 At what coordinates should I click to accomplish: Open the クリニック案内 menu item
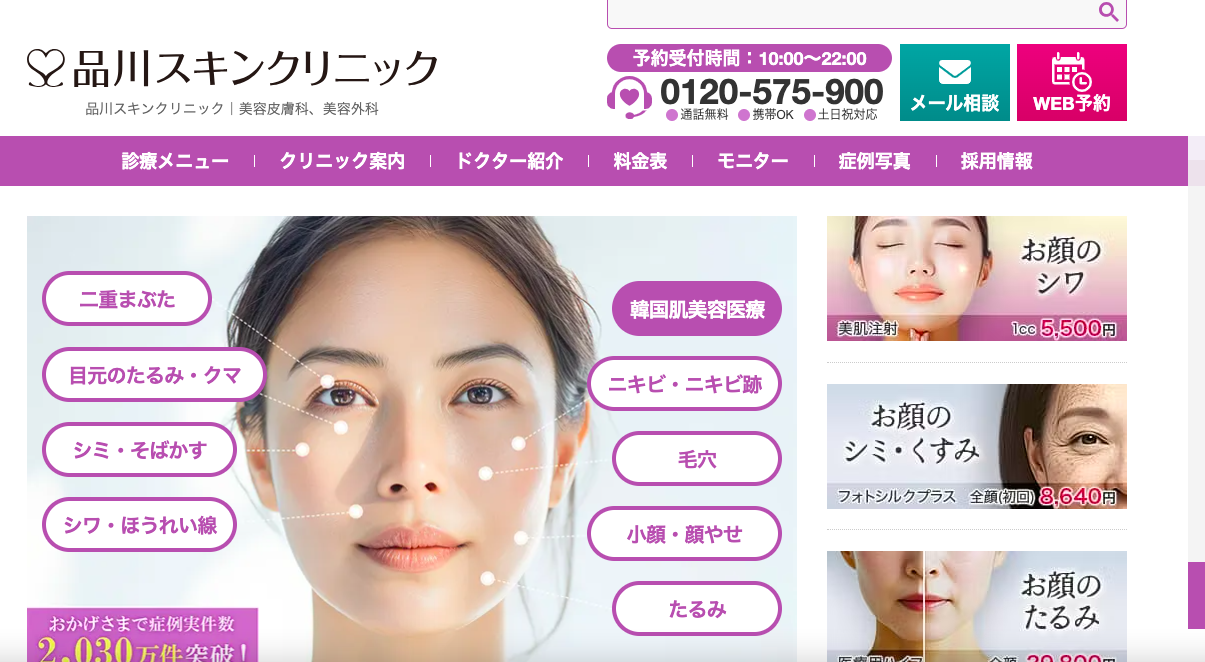click(x=342, y=161)
